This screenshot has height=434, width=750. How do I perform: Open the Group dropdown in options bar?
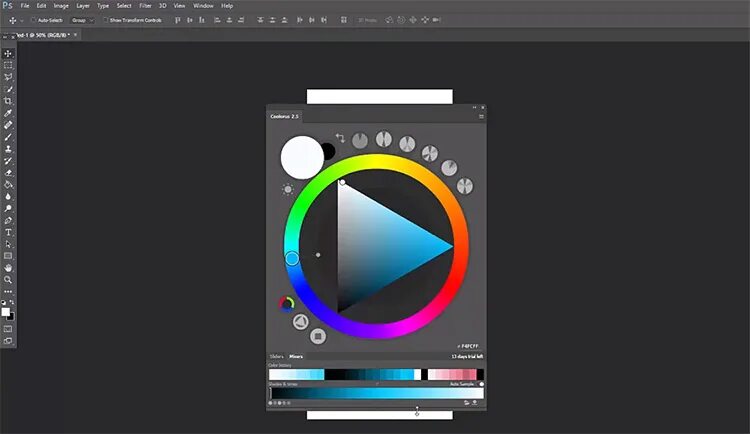click(83, 20)
